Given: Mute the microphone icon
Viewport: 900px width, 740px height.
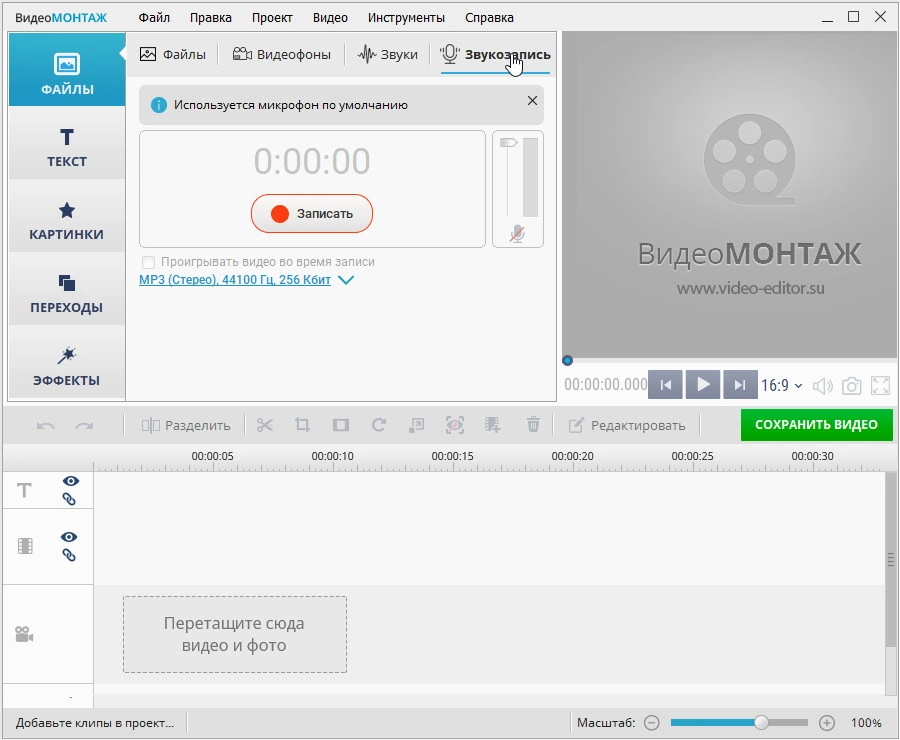Looking at the screenshot, I should (x=517, y=234).
